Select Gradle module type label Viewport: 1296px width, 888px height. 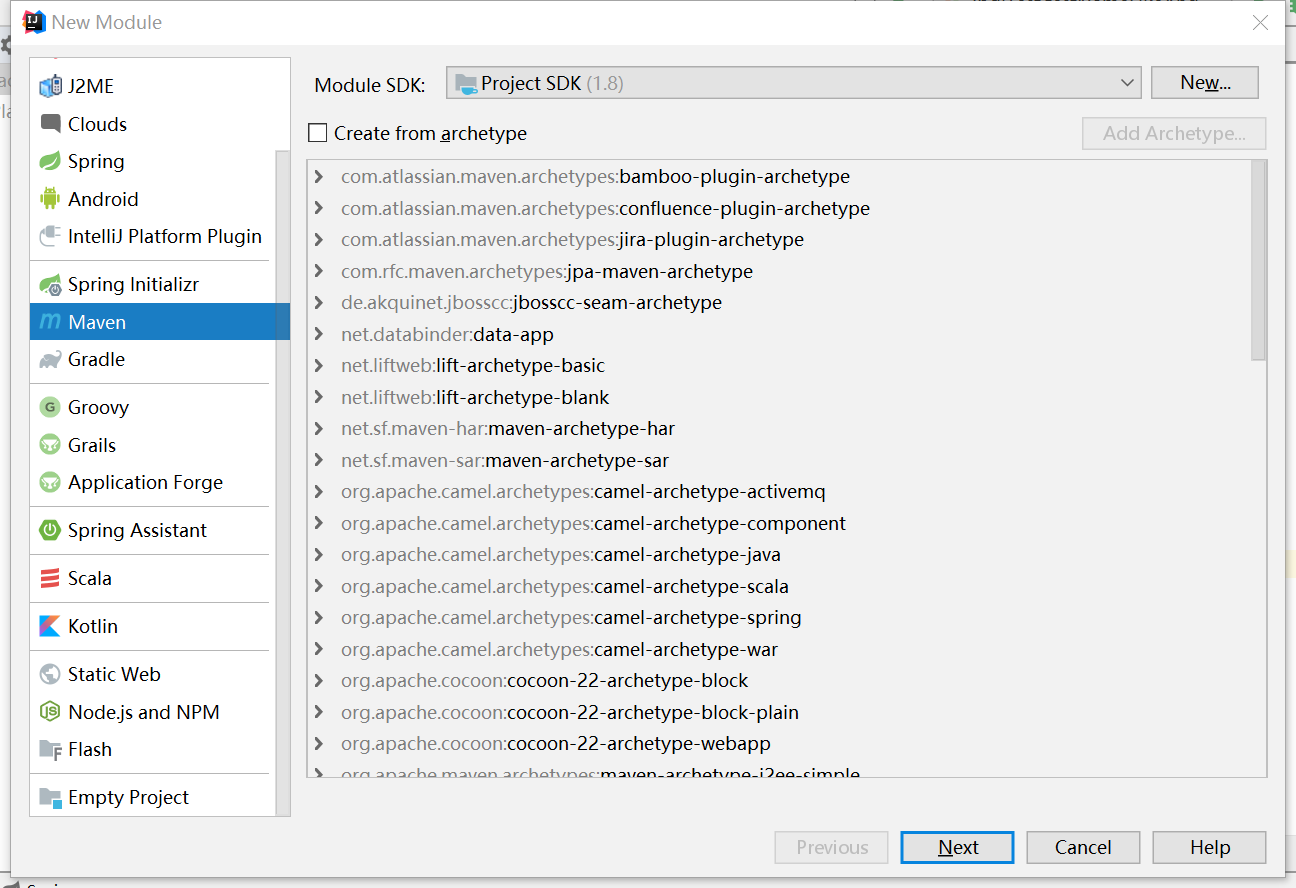point(96,360)
